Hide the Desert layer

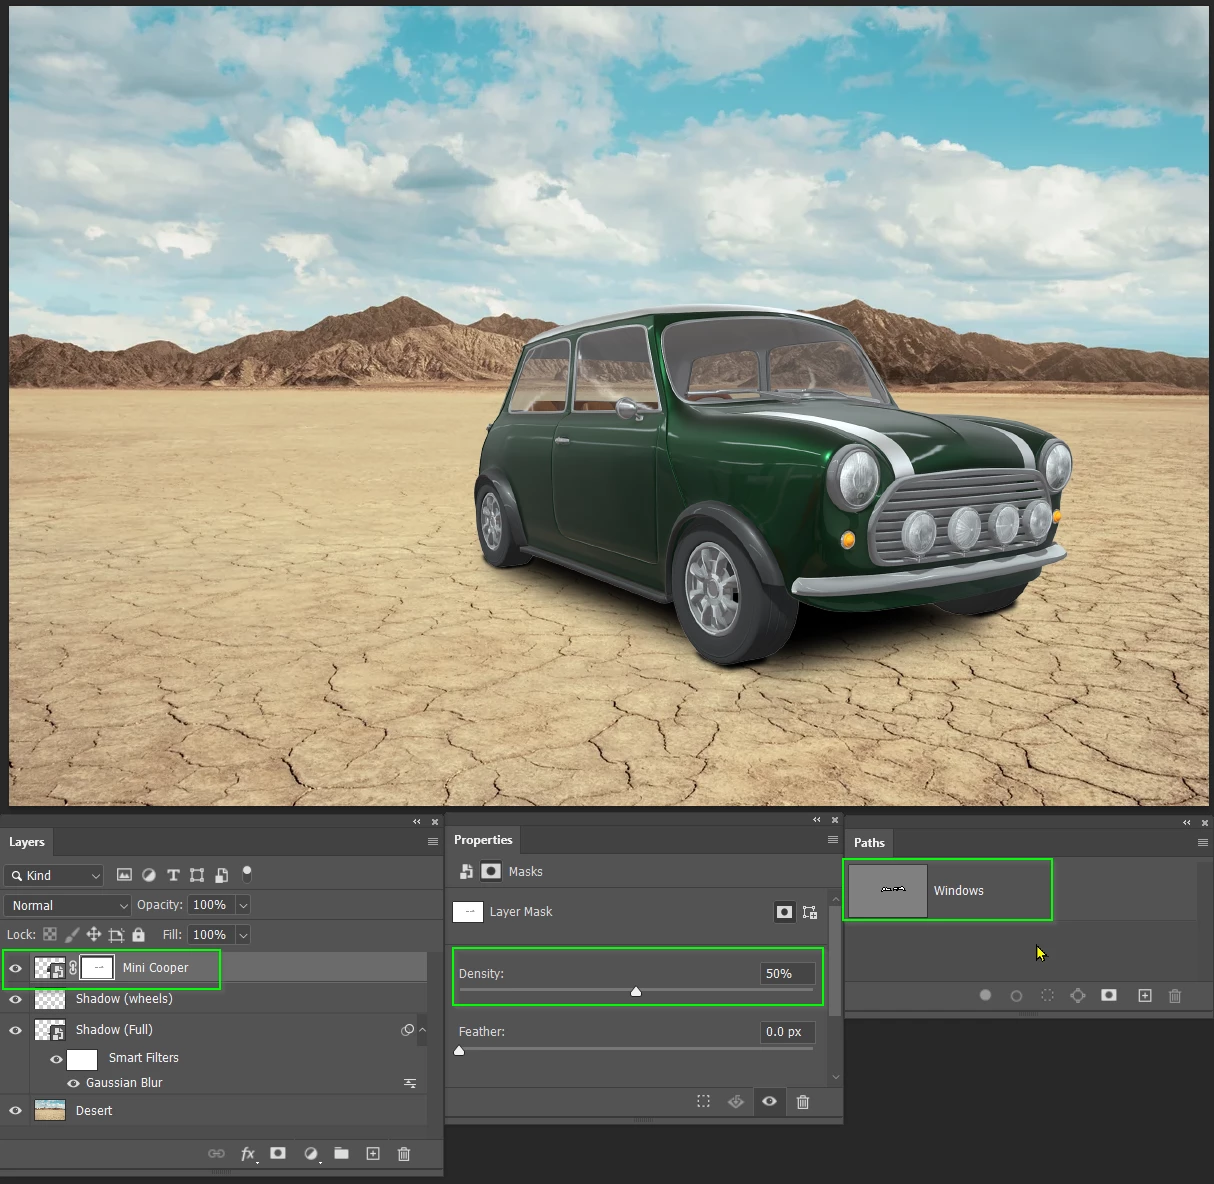(15, 1111)
